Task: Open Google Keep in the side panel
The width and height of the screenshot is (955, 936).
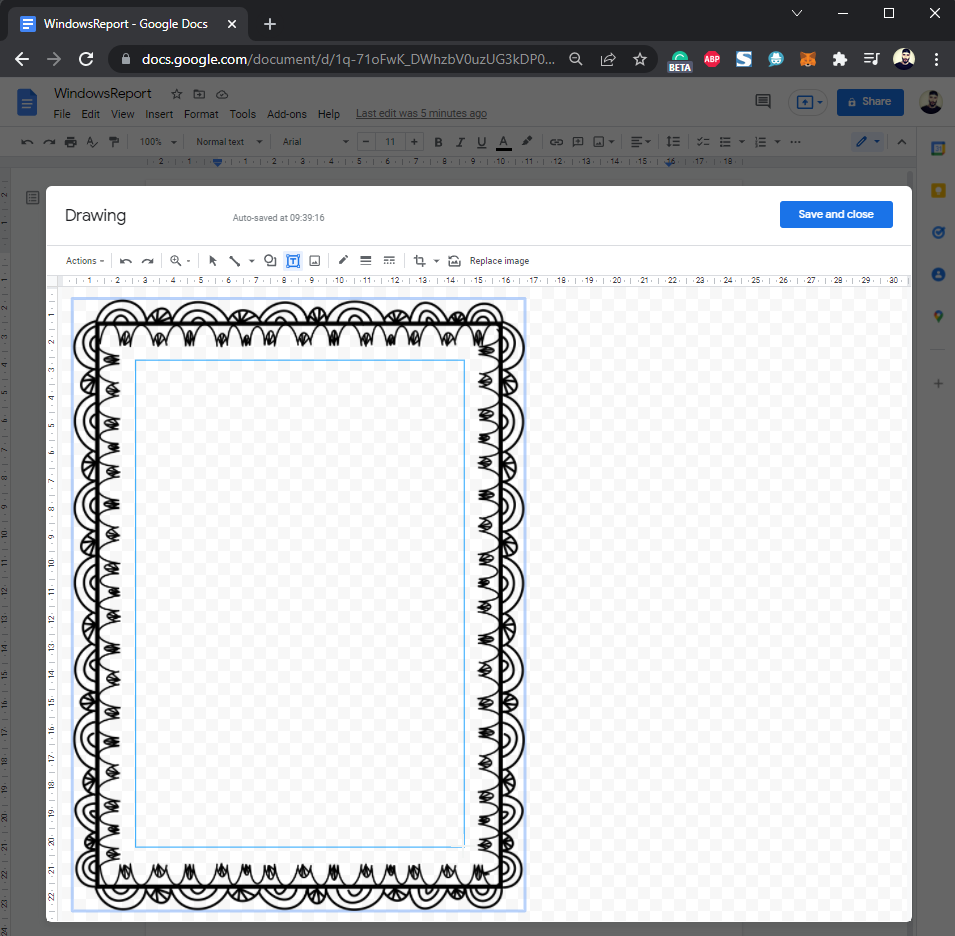Action: pyautogui.click(x=938, y=191)
